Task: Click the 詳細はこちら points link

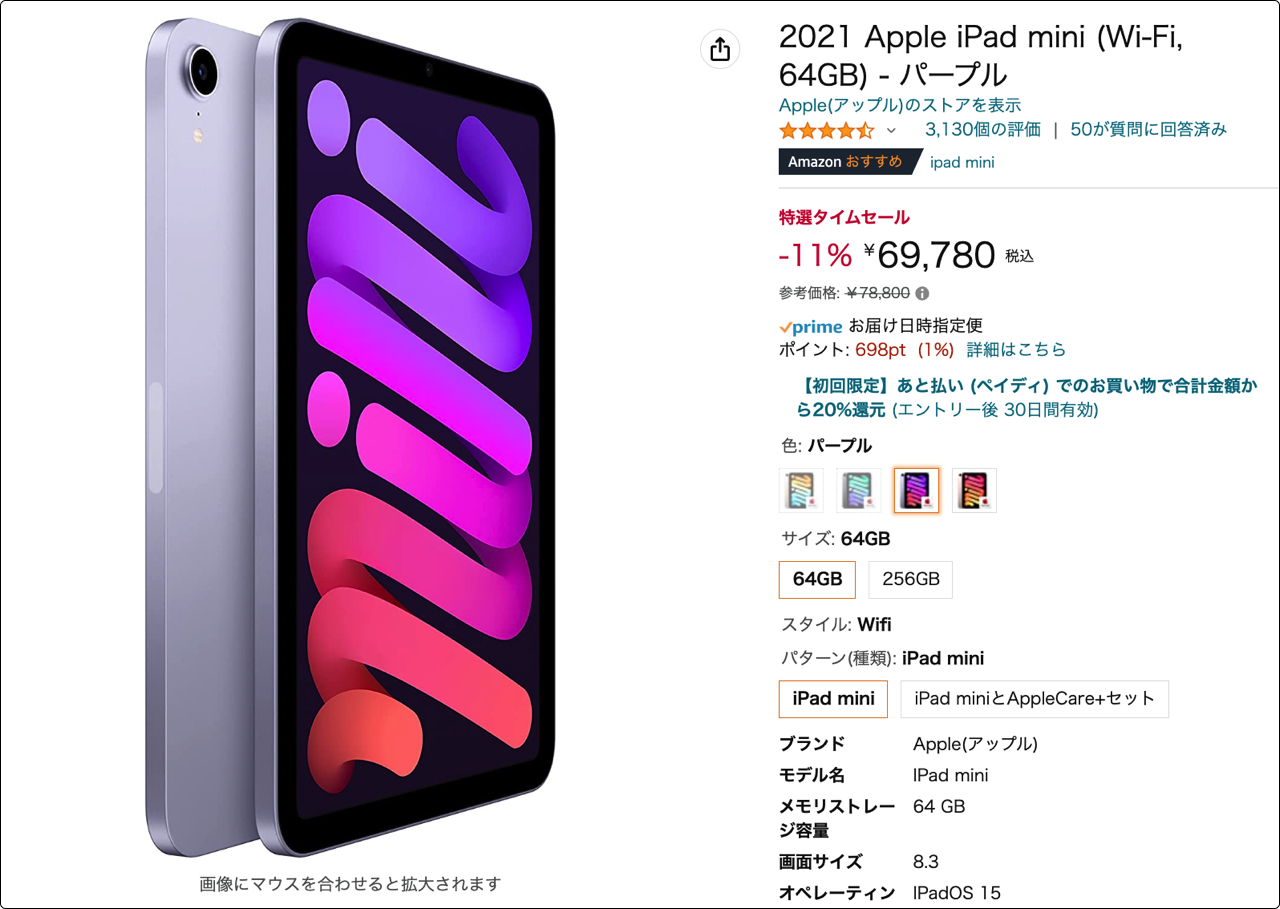Action: point(1016,350)
